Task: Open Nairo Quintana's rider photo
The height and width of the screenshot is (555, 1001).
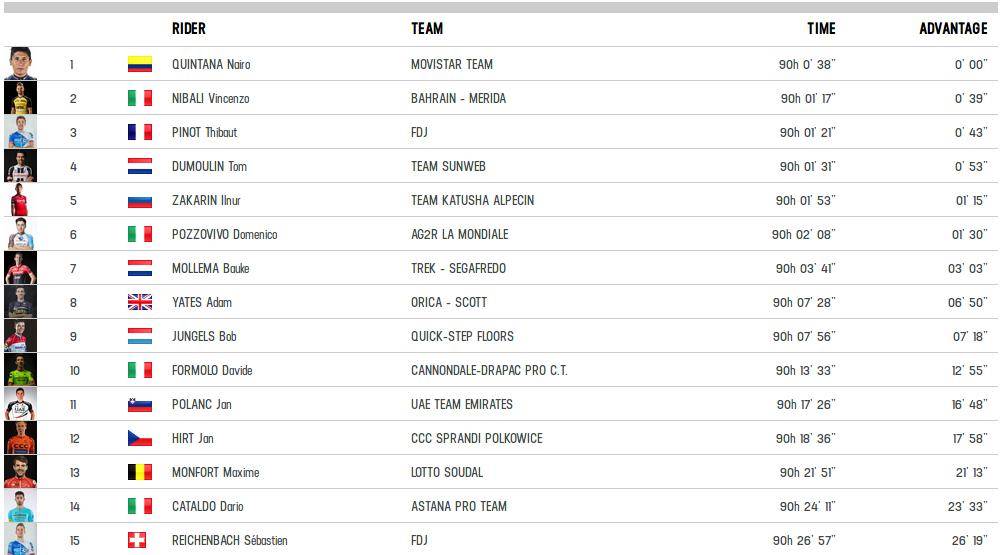Action: (x=20, y=63)
